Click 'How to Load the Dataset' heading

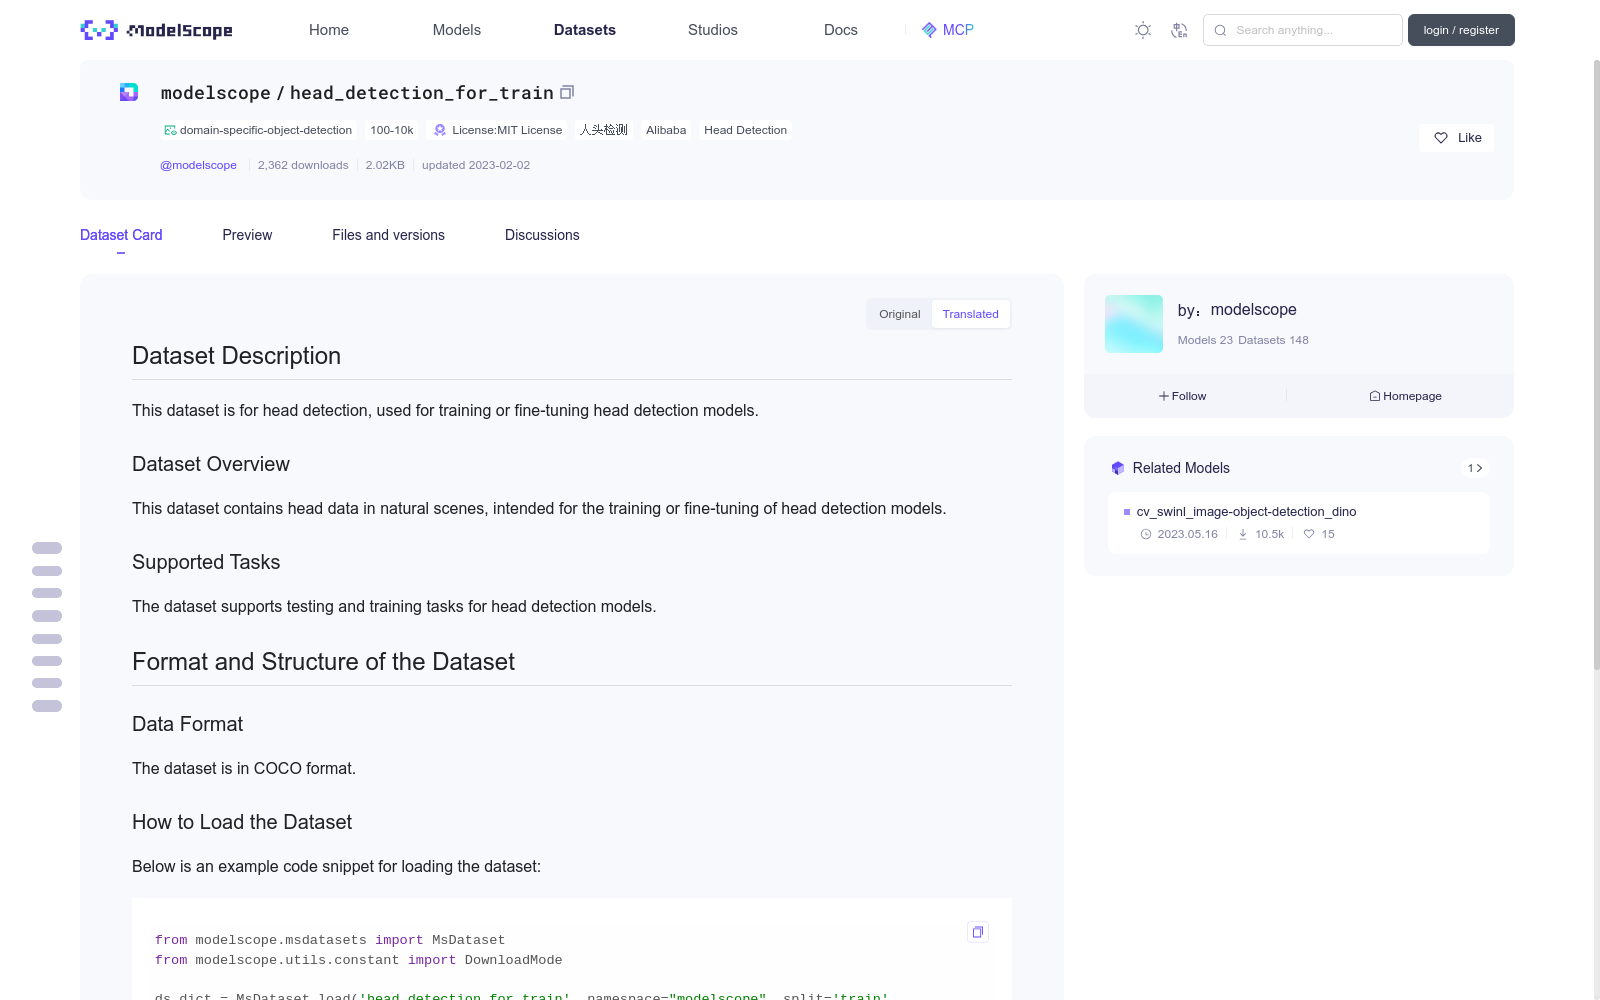242,822
